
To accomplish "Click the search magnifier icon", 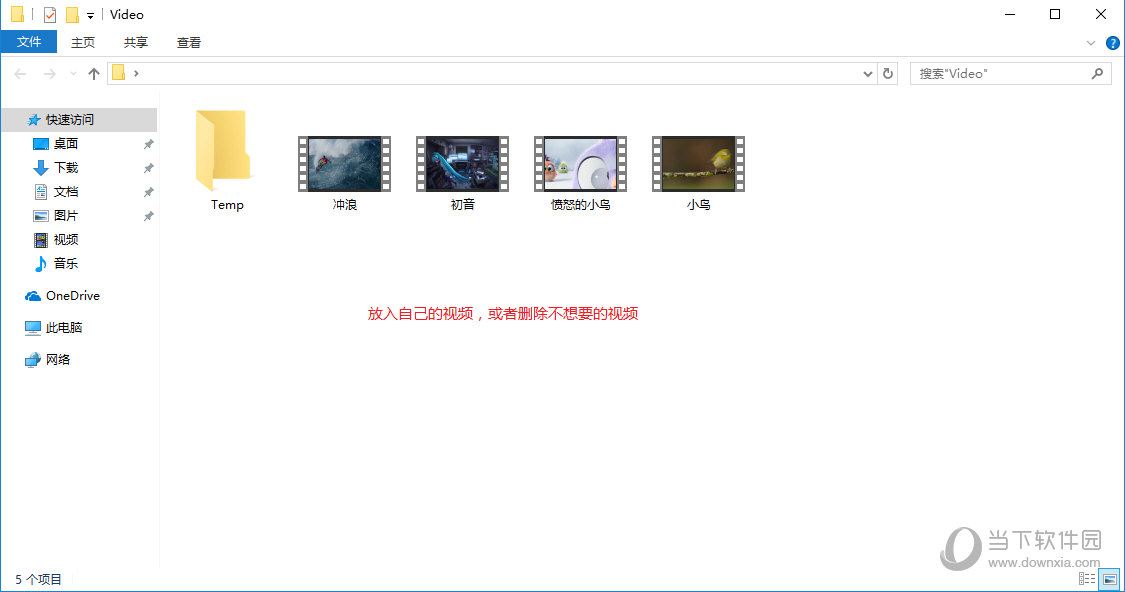I will (1097, 73).
